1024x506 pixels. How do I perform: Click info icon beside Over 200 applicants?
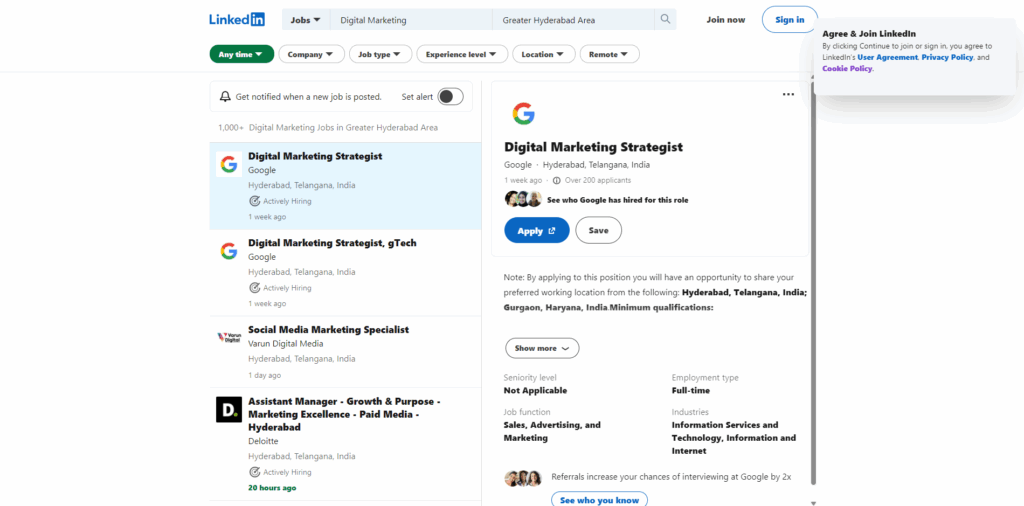(x=556, y=180)
